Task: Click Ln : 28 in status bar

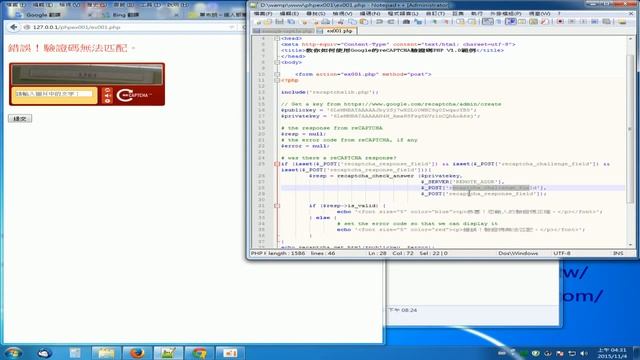Action: coord(377,253)
